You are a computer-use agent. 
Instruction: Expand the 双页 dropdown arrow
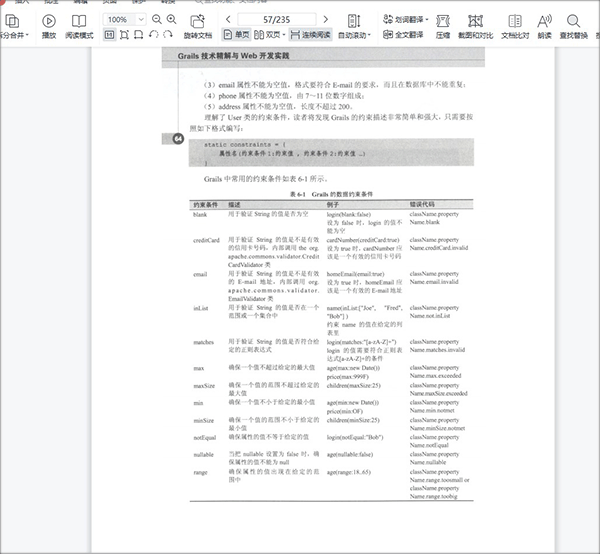coord(284,35)
